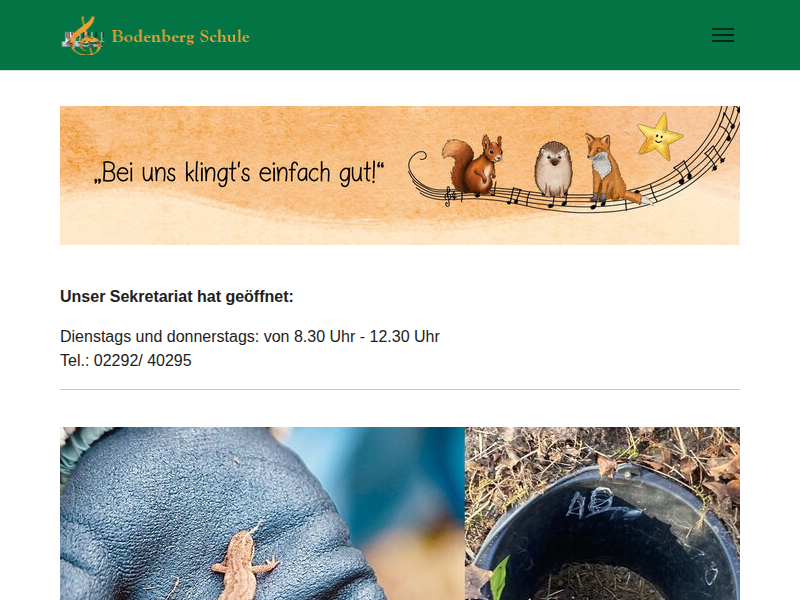Screen dimensions: 800x600
Task: Click the opening hours text line
Action: 250,337
